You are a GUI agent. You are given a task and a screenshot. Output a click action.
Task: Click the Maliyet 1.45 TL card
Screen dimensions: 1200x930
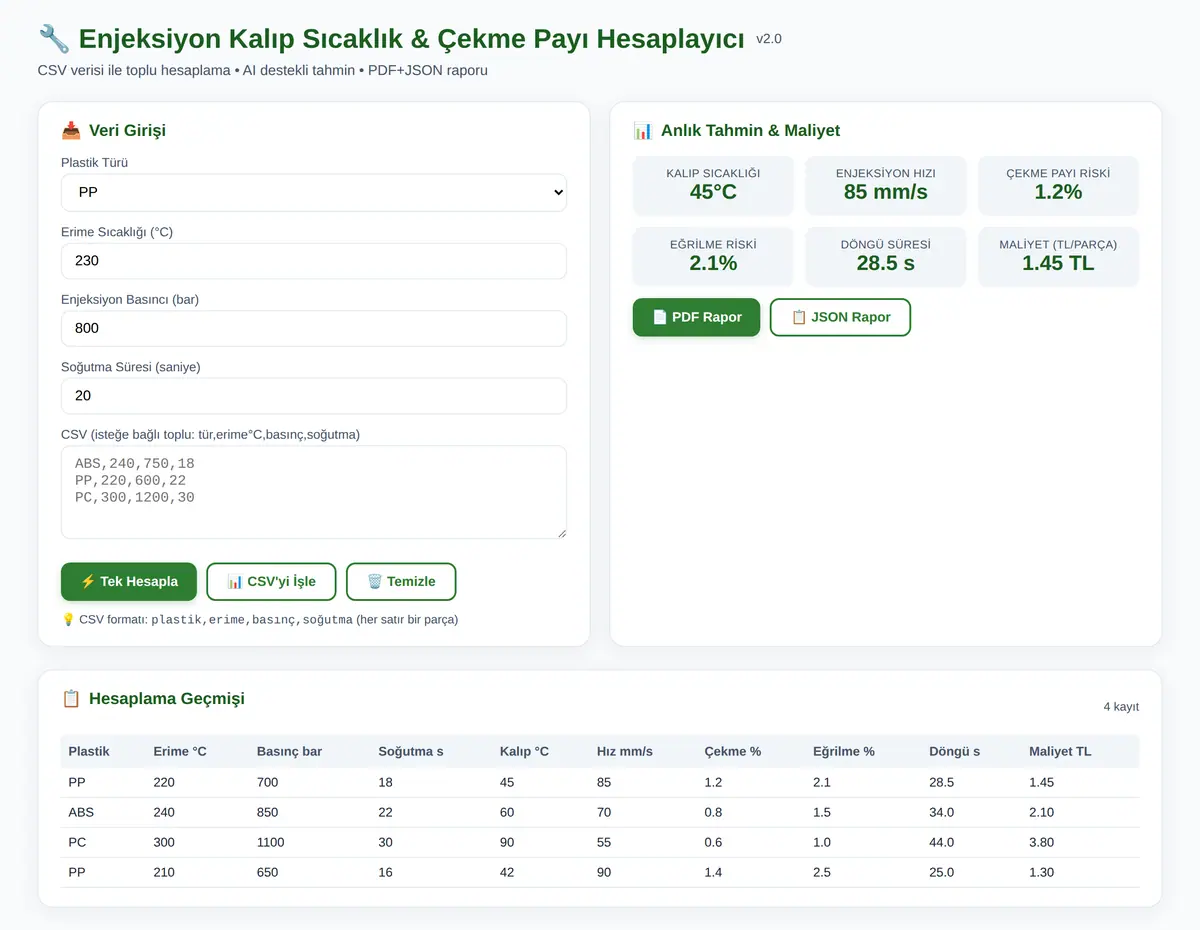(1058, 257)
